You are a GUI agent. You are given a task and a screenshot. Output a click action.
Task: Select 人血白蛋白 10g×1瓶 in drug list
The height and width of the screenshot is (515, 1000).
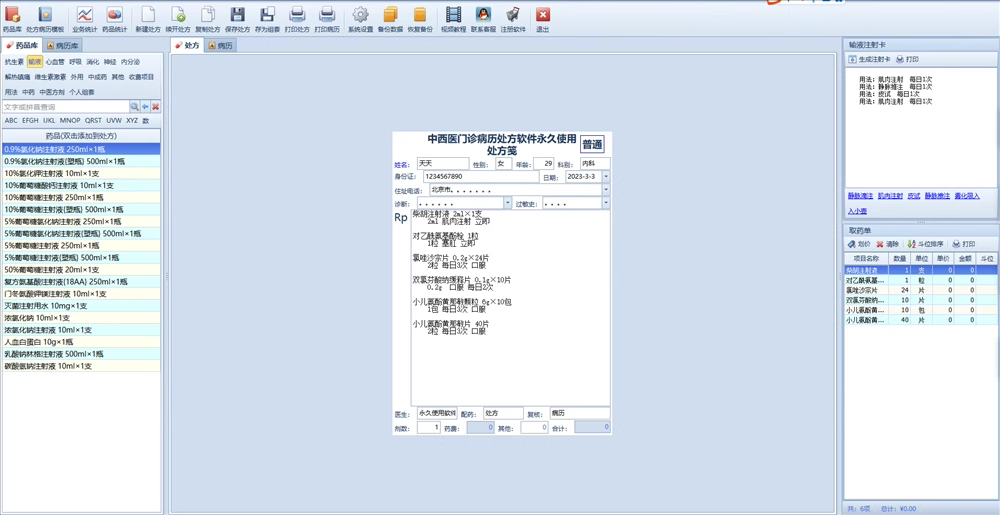click(x=81, y=342)
